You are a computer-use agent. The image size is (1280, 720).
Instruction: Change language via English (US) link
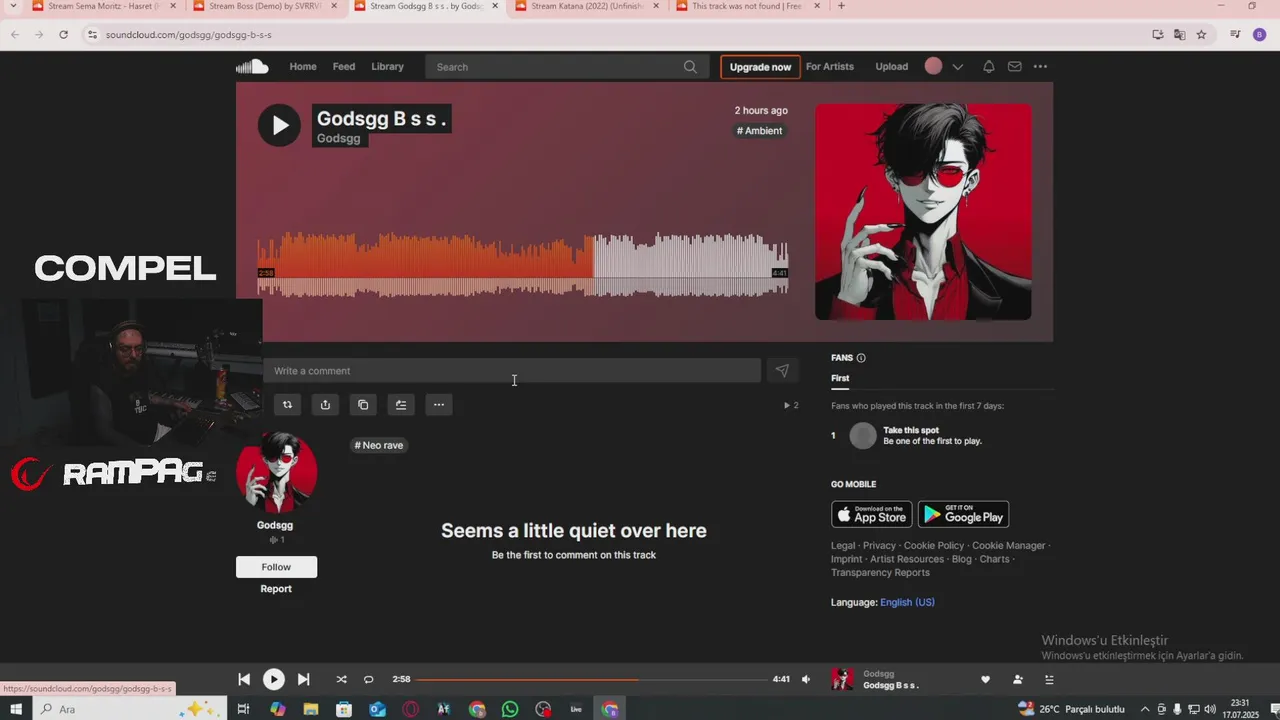[907, 602]
